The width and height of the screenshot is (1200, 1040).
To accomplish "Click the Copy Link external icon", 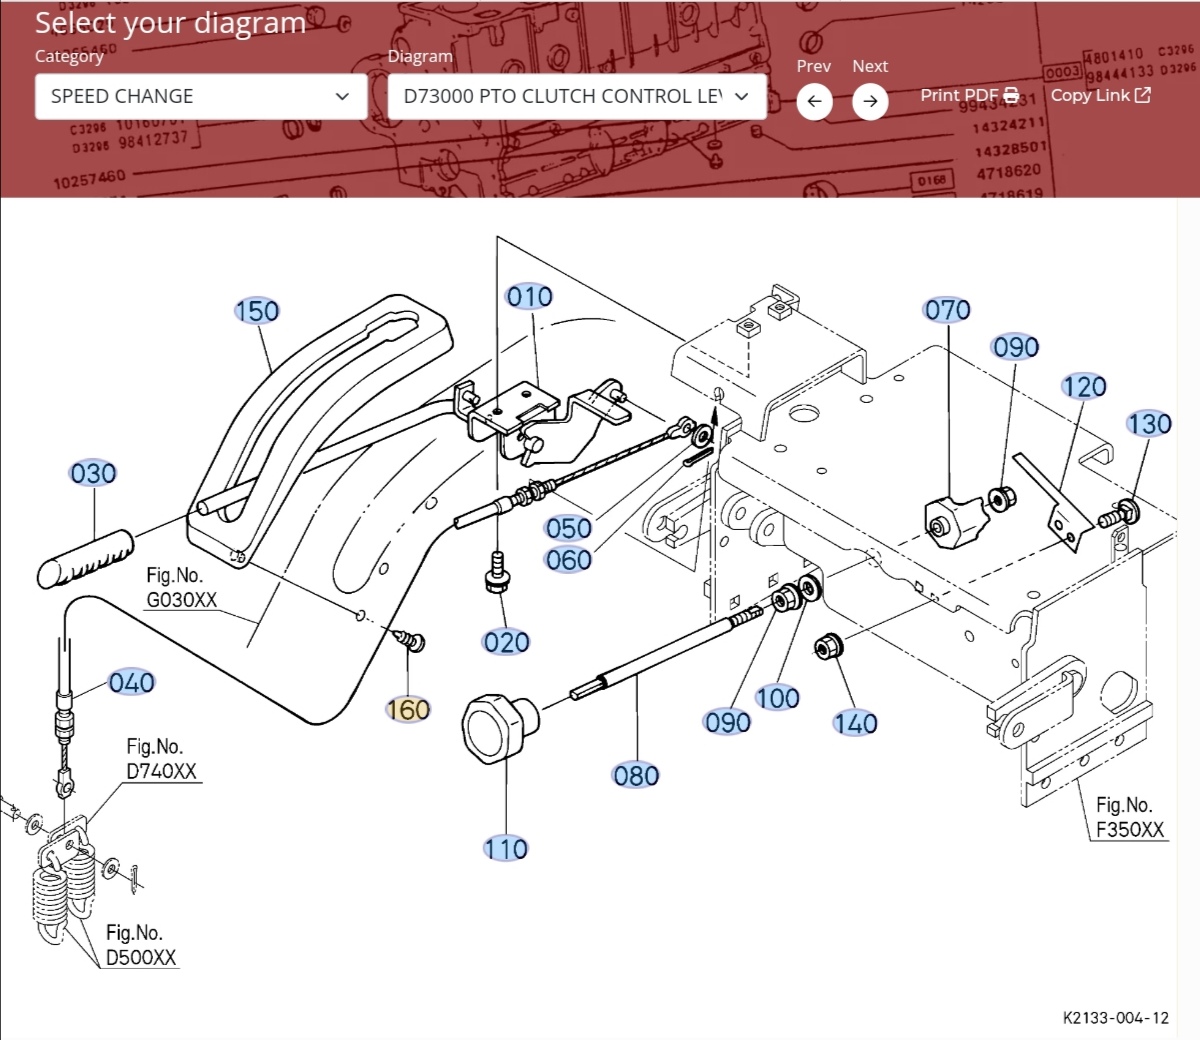I will 1143,96.
